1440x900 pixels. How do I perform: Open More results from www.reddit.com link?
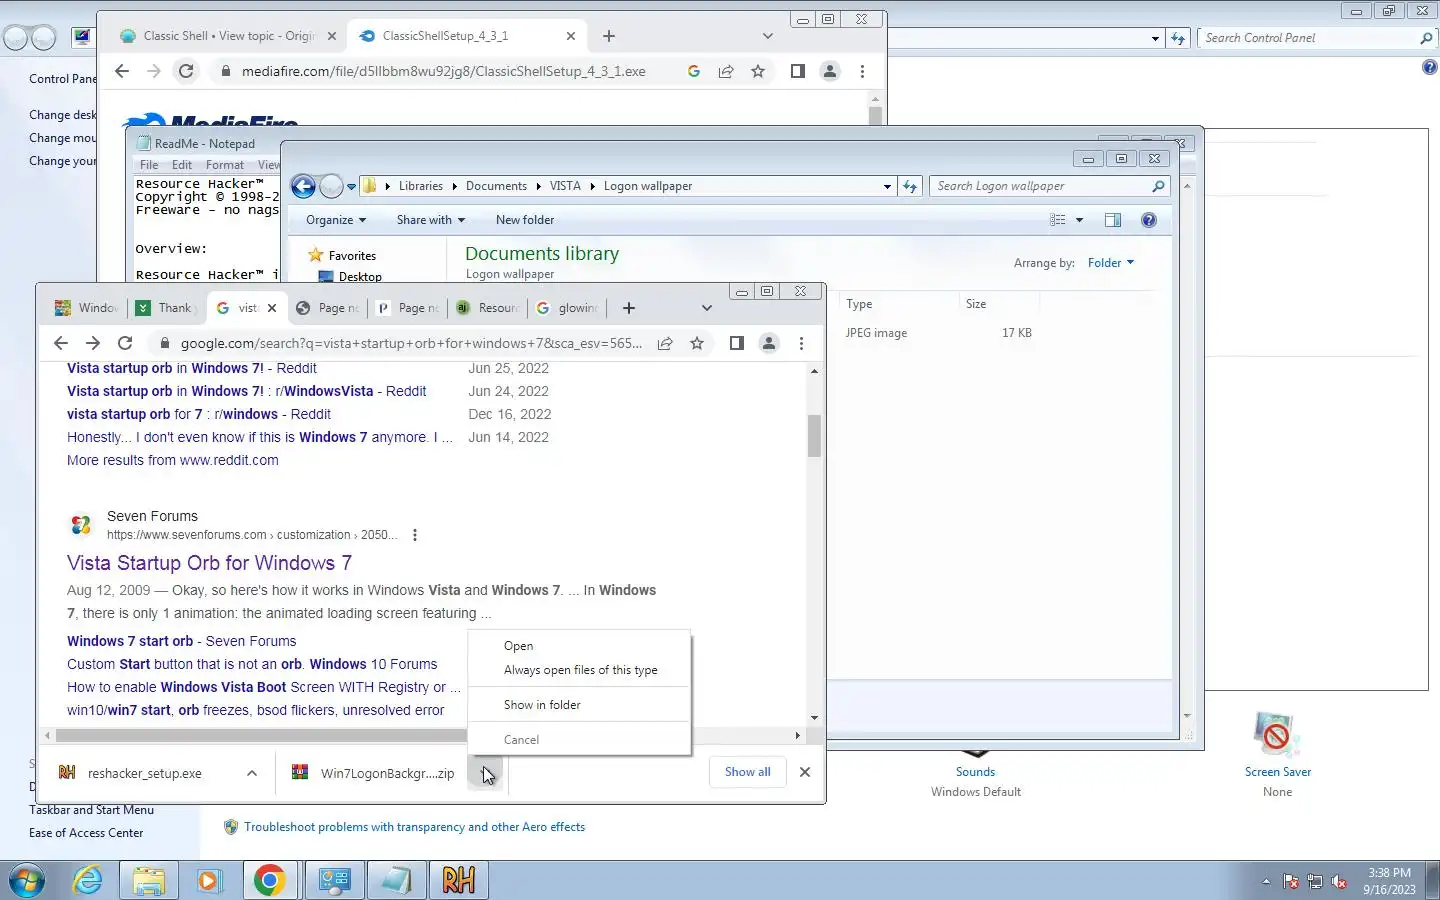[x=173, y=460]
